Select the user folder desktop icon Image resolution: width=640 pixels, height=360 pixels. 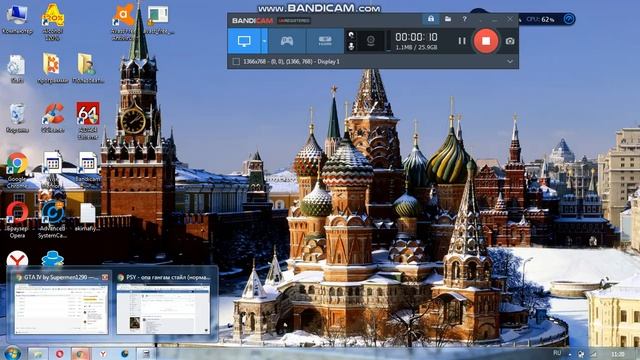[x=87, y=69]
